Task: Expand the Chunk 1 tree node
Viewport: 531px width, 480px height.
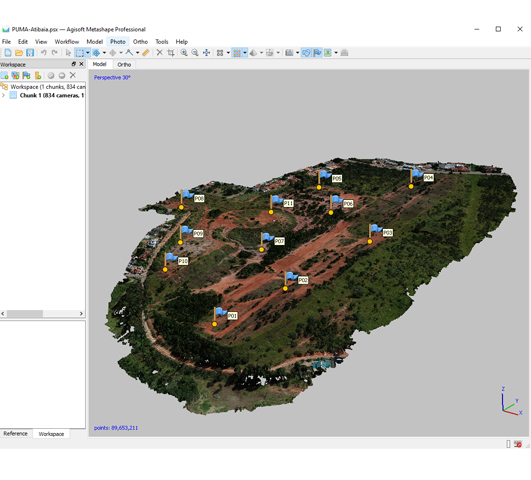Action: pyautogui.click(x=3, y=96)
